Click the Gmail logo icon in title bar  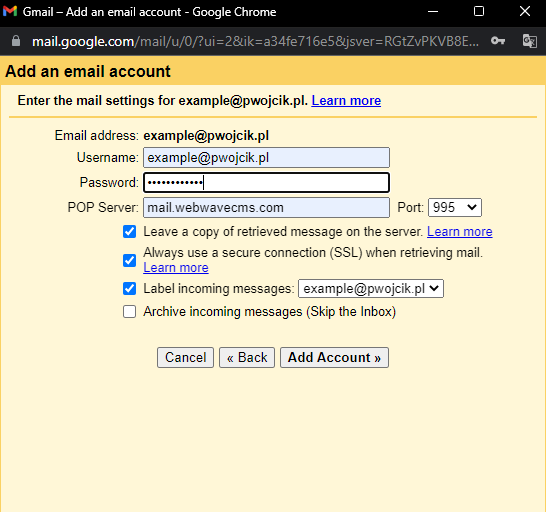point(10,11)
